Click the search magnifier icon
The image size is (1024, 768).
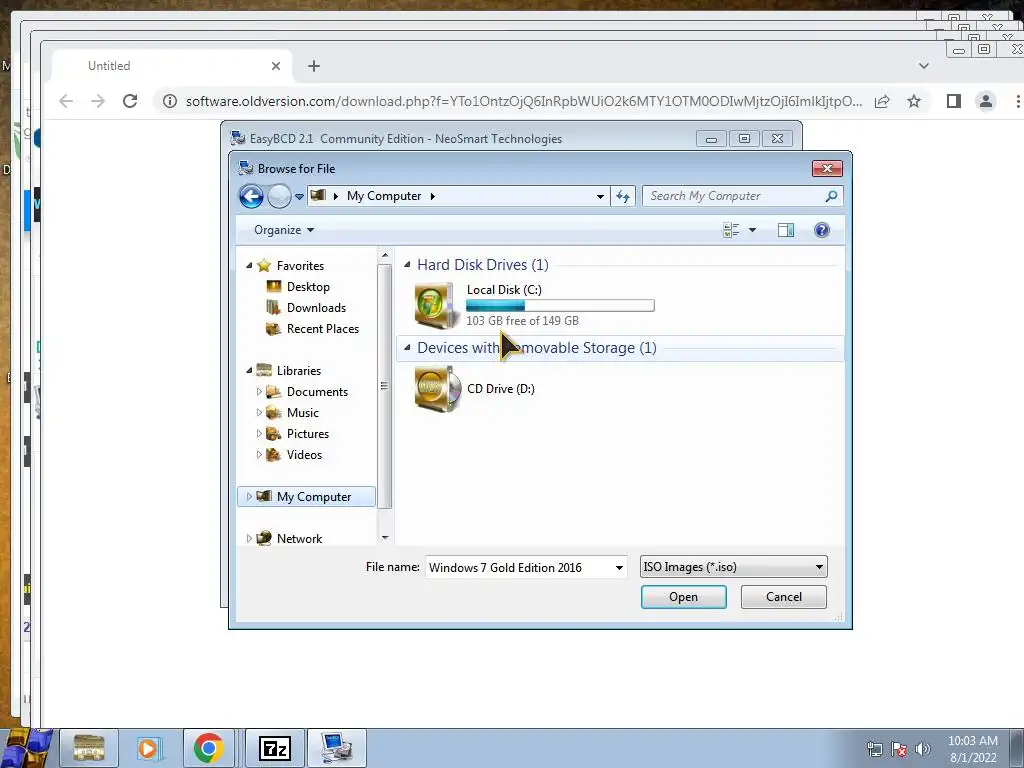831,196
